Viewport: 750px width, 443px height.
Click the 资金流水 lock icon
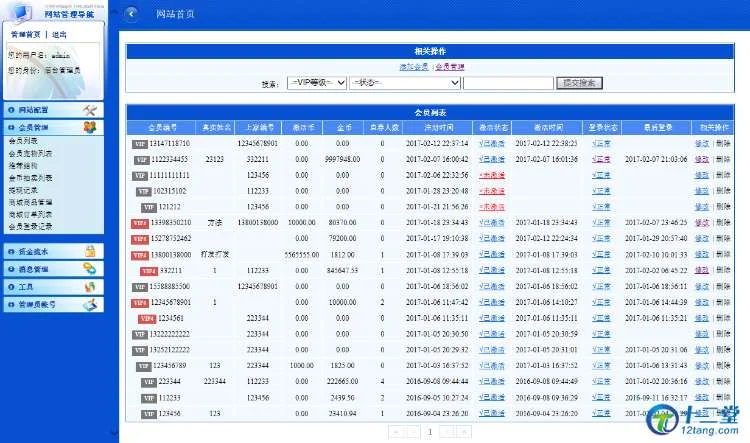[x=90, y=252]
